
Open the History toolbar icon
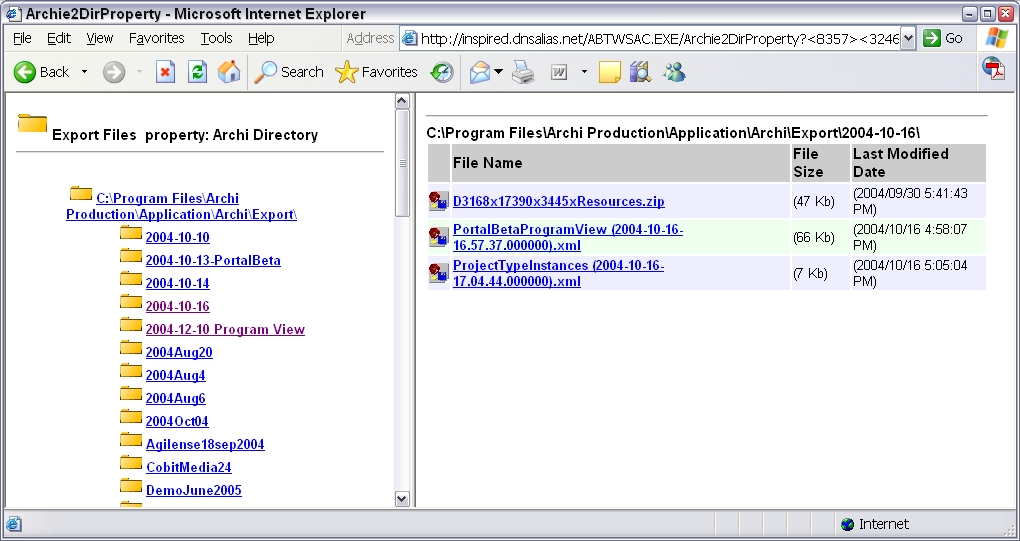[x=441, y=72]
